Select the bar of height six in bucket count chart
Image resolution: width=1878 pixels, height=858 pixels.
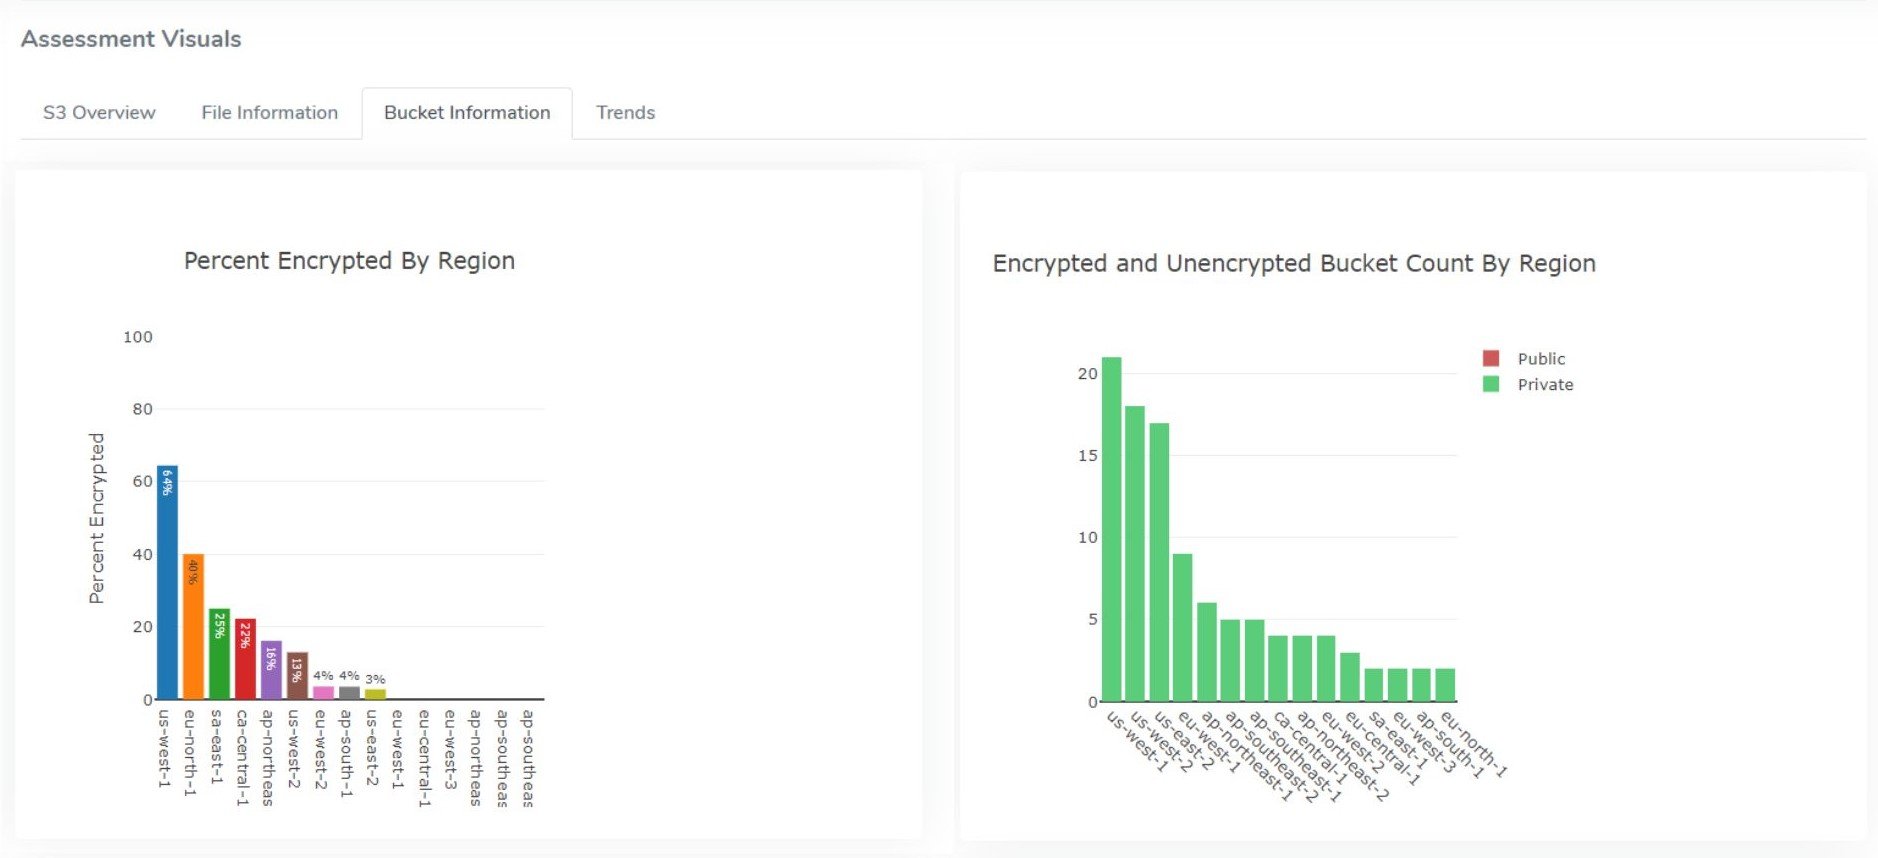point(1207,652)
